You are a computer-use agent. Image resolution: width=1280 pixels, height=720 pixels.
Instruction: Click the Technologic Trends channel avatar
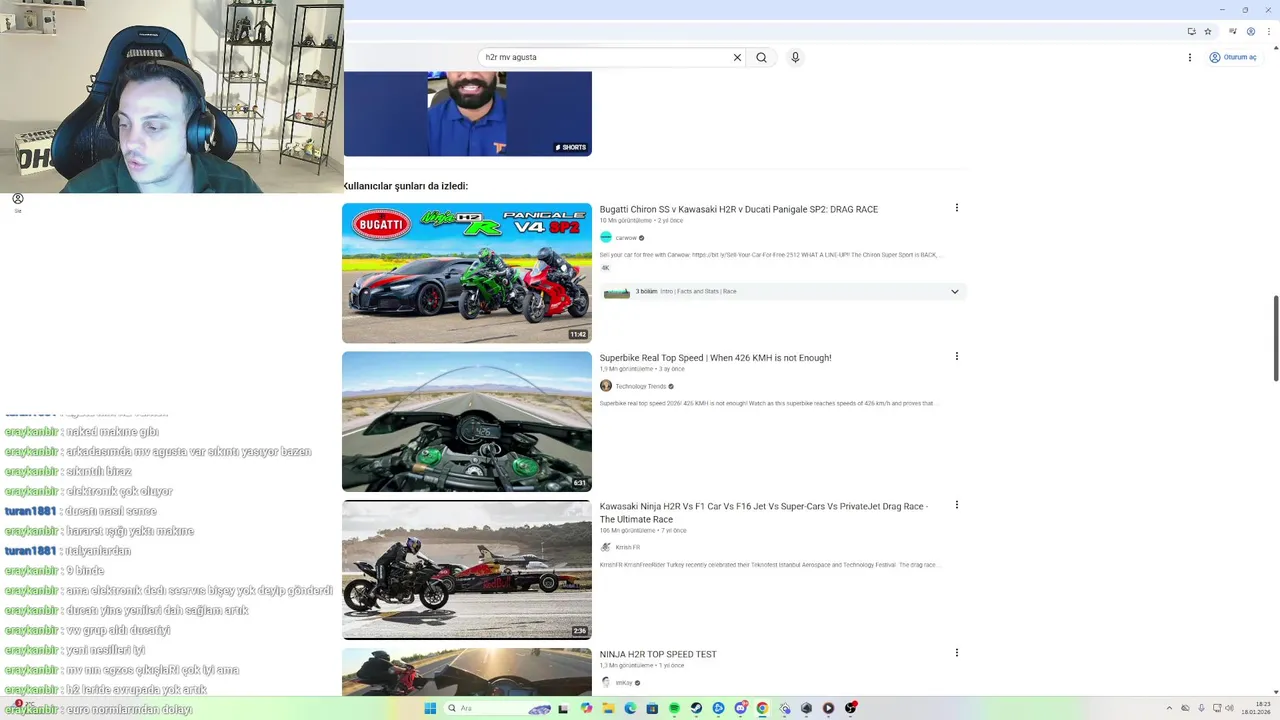point(606,386)
